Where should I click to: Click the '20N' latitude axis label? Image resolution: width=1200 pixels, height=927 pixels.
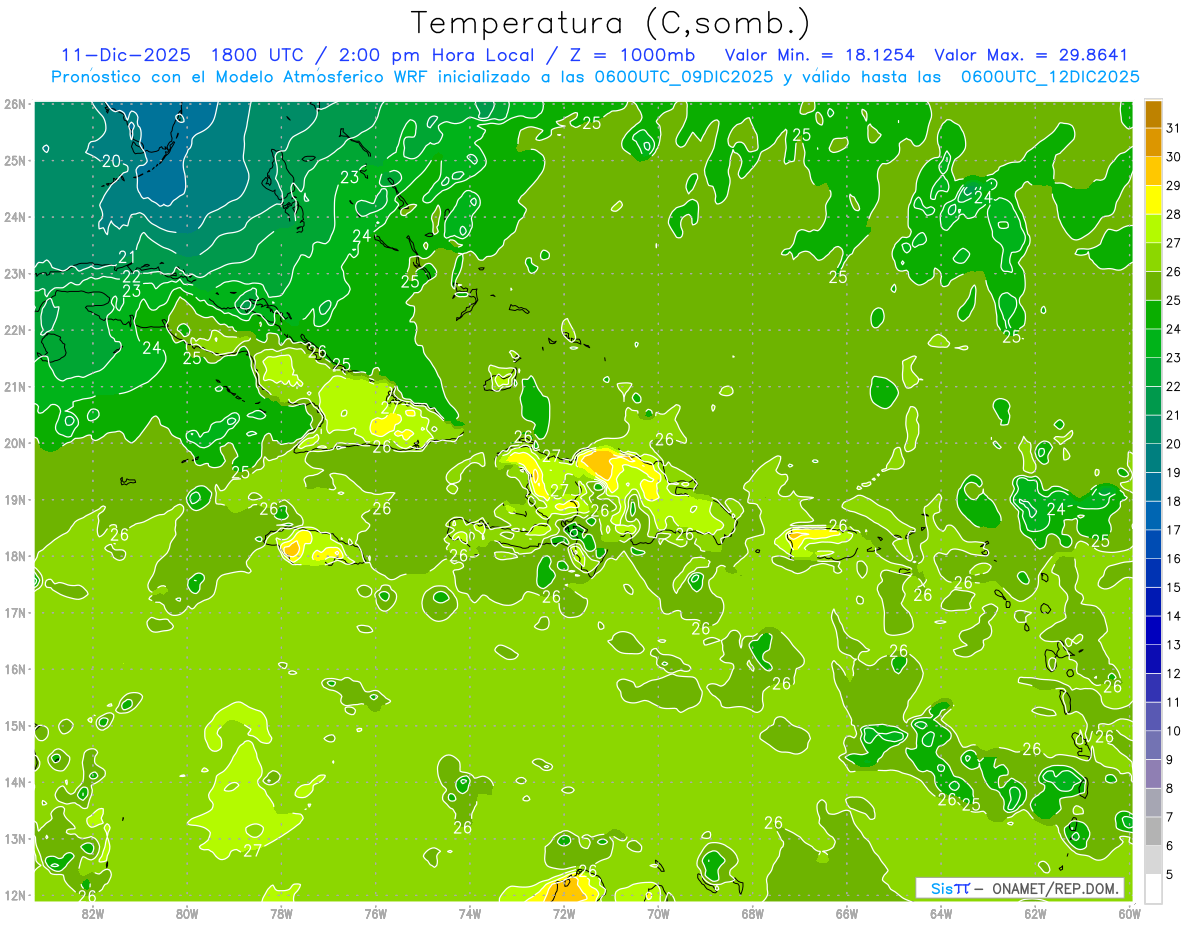[15, 443]
